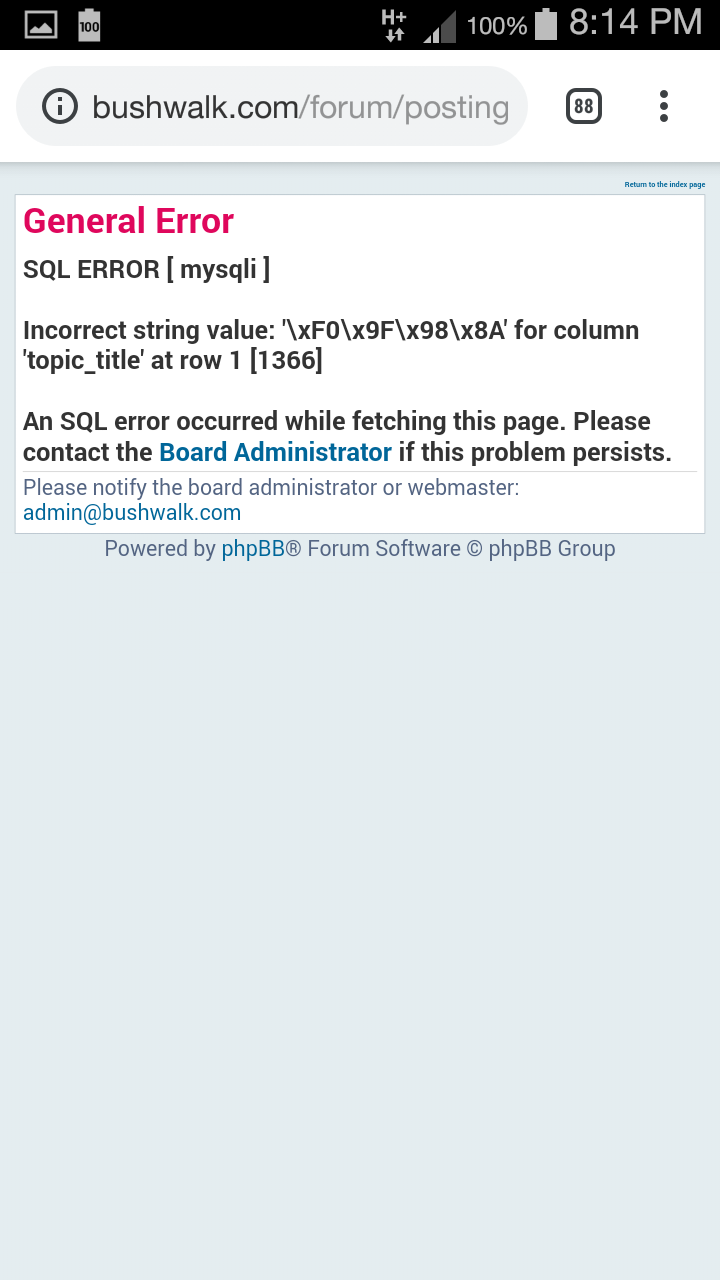Click the SQL ERROR [ mysqli ] line

point(146,269)
